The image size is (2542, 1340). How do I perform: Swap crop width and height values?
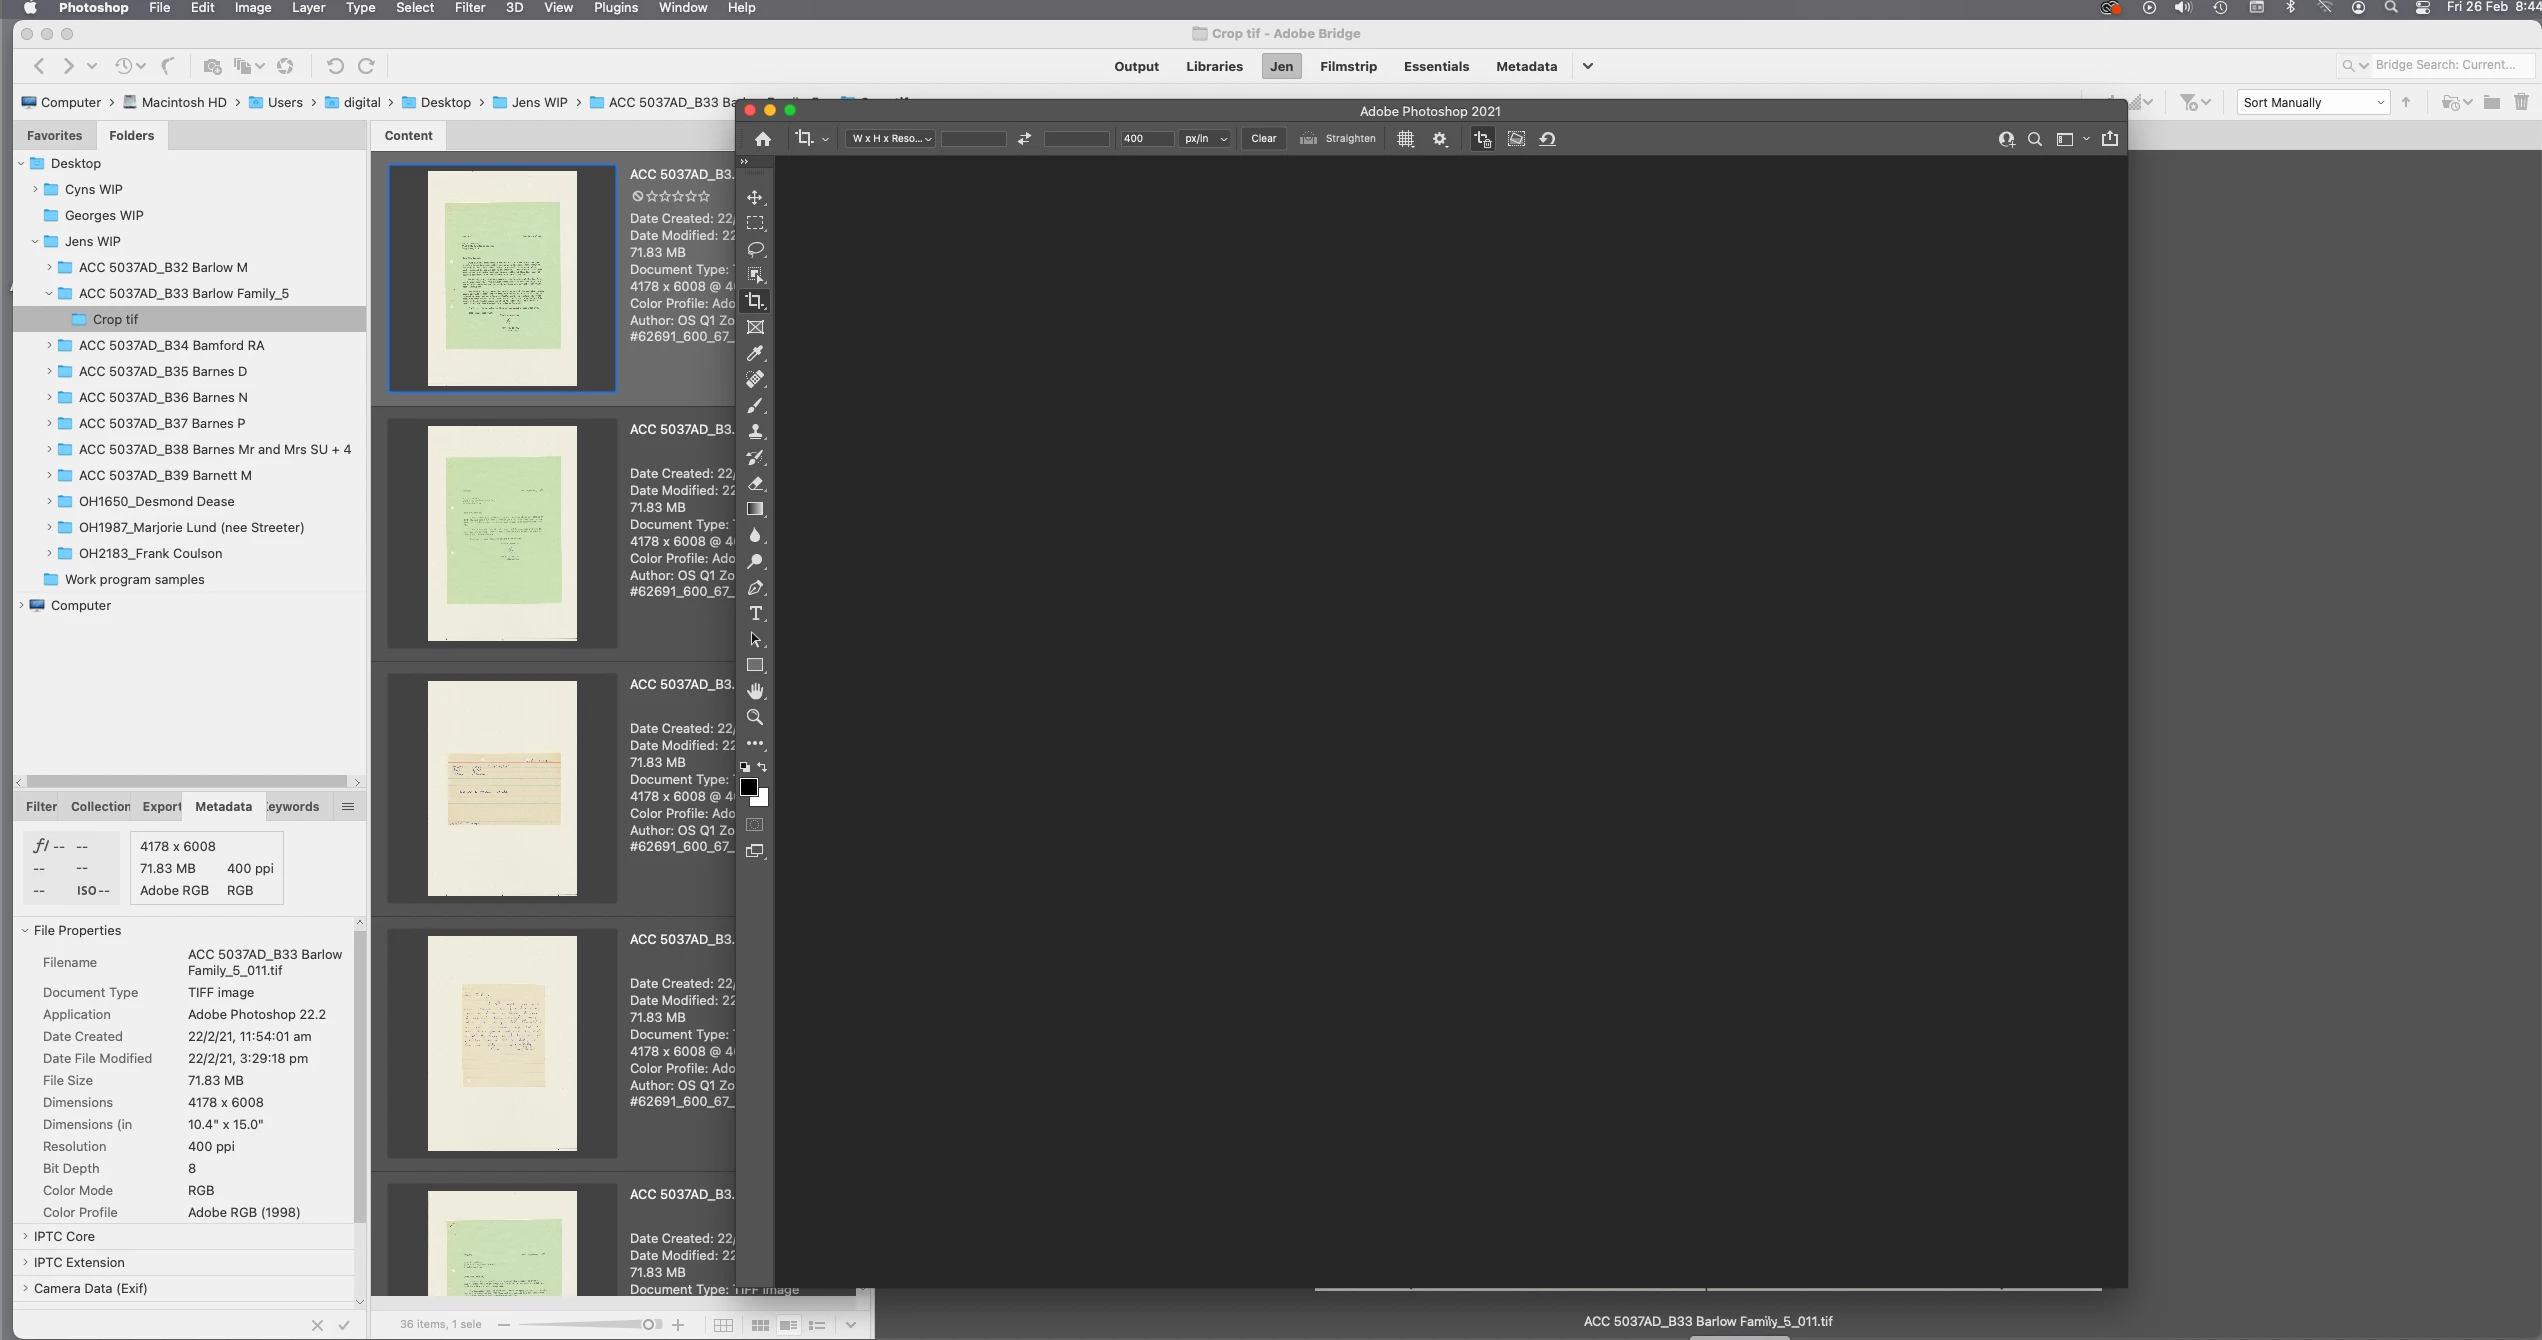click(x=1024, y=139)
